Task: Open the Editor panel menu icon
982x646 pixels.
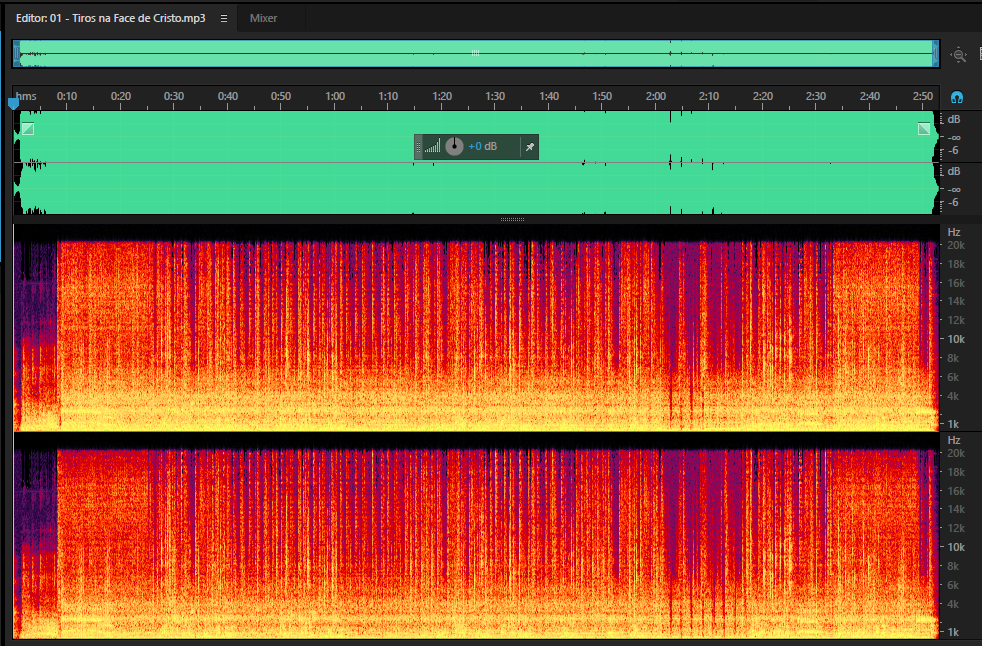Action: (x=224, y=18)
